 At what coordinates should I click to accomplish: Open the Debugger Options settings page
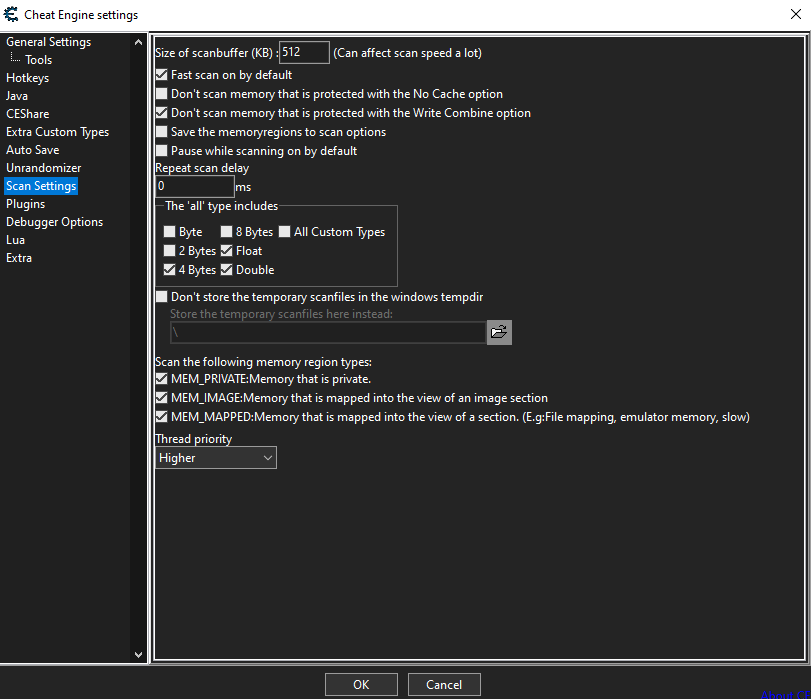pyautogui.click(x=54, y=222)
